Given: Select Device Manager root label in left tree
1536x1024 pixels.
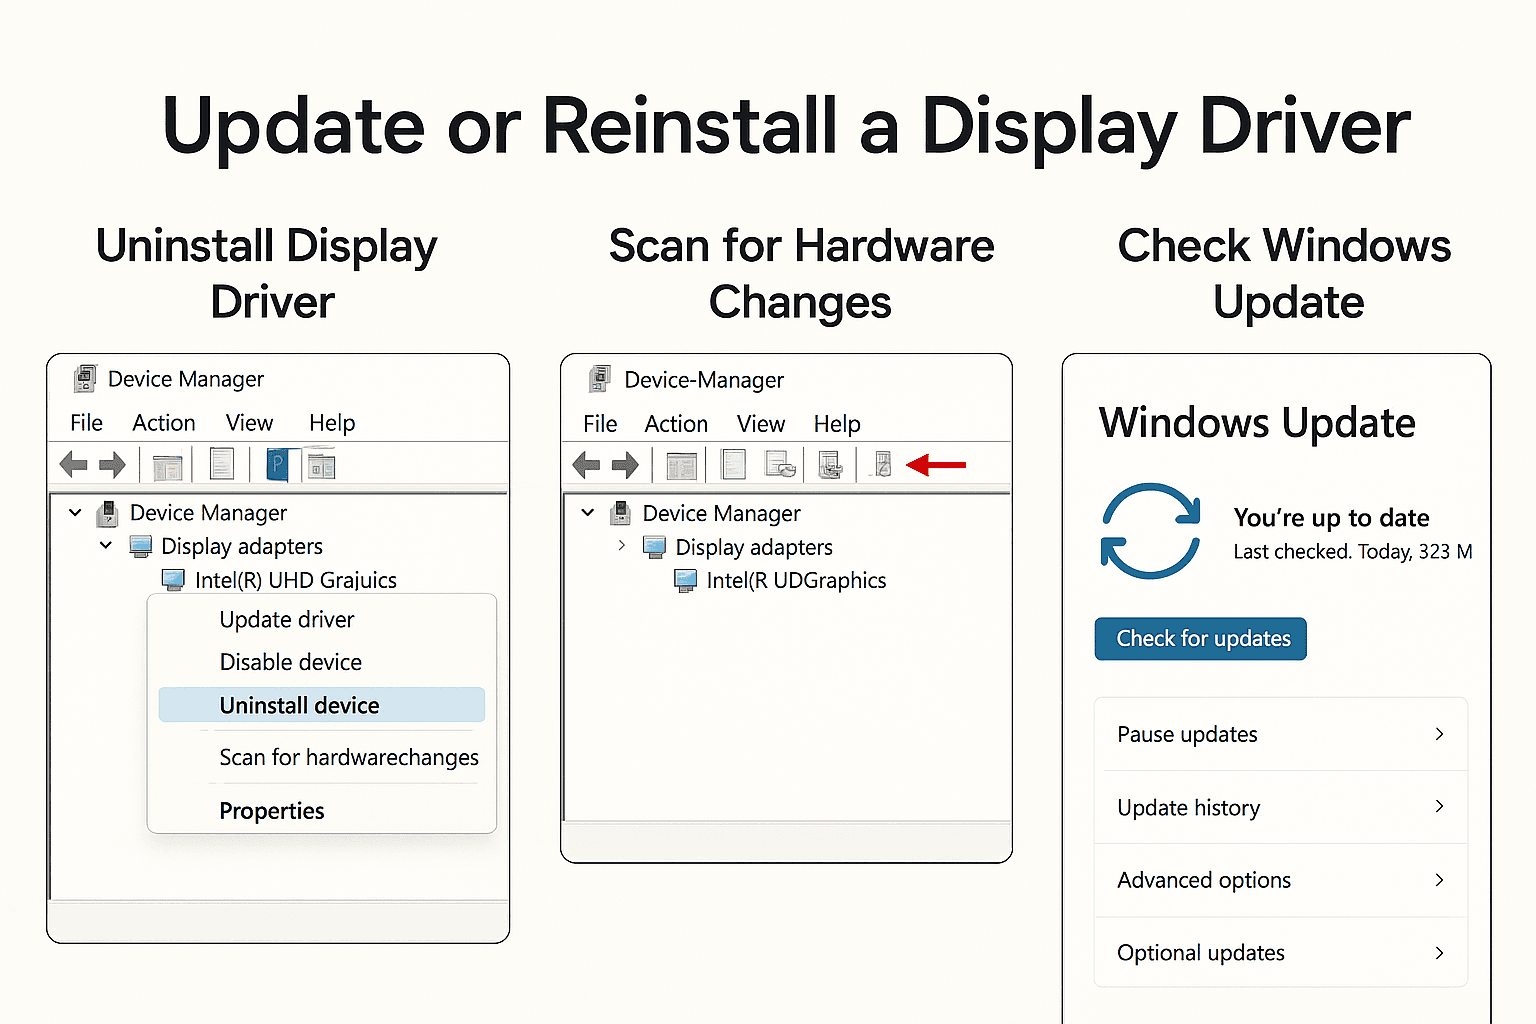Looking at the screenshot, I should [208, 513].
